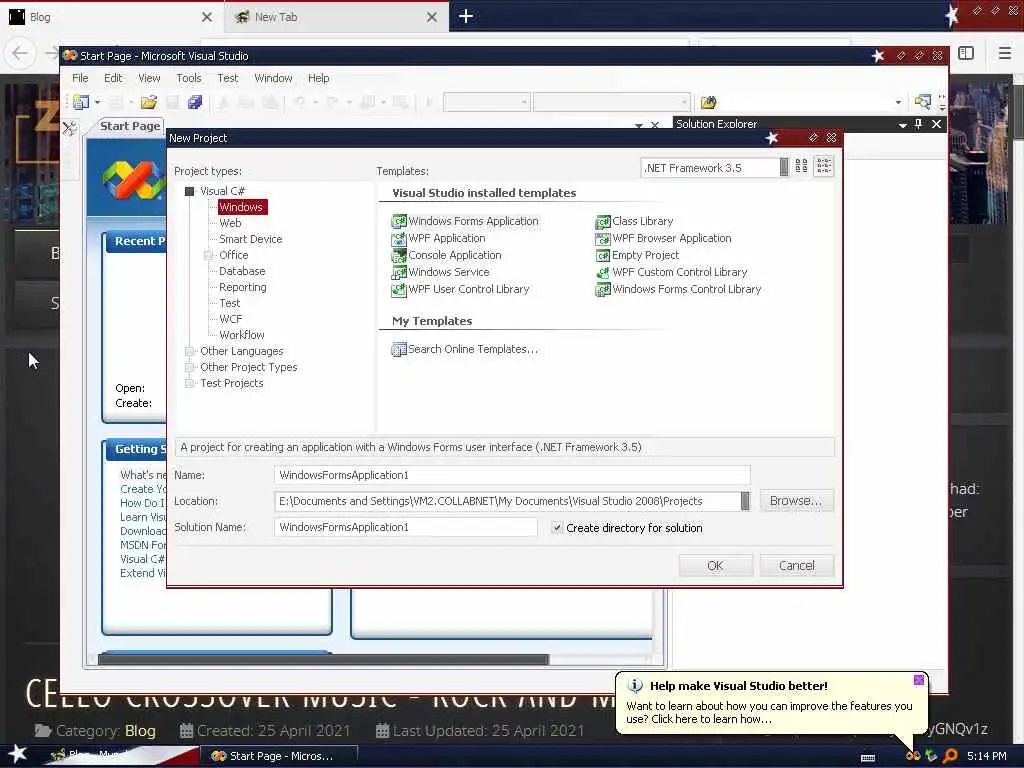The width and height of the screenshot is (1024, 768).
Task: Open the File menu
Action: pyautogui.click(x=80, y=78)
